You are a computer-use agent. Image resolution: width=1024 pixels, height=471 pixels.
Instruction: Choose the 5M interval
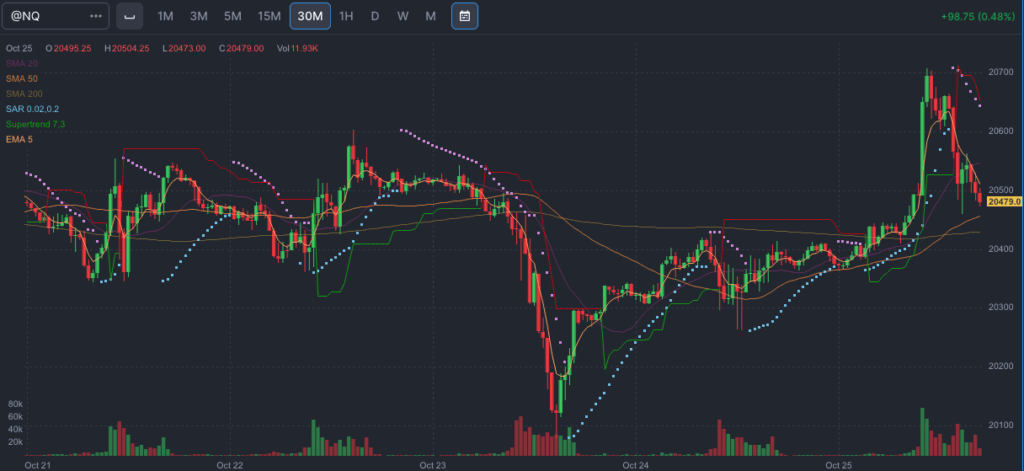coord(232,16)
